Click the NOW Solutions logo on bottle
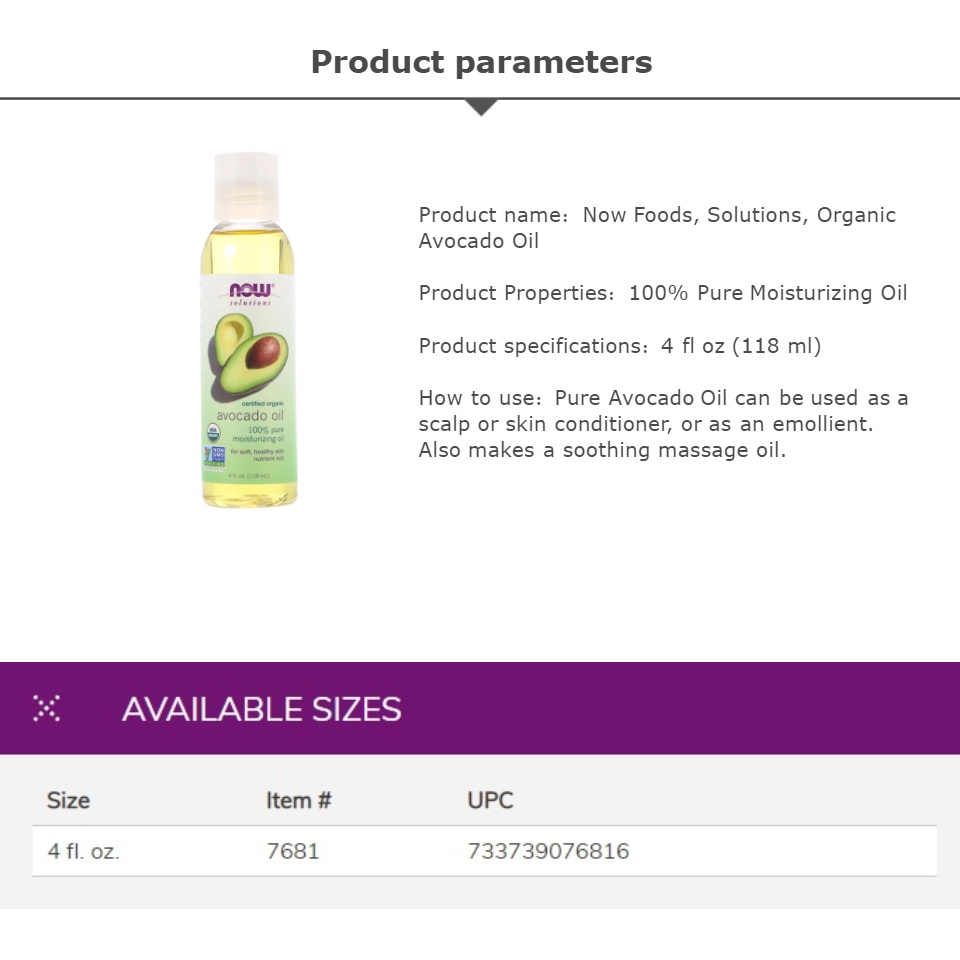Image resolution: width=960 pixels, height=960 pixels. click(251, 294)
